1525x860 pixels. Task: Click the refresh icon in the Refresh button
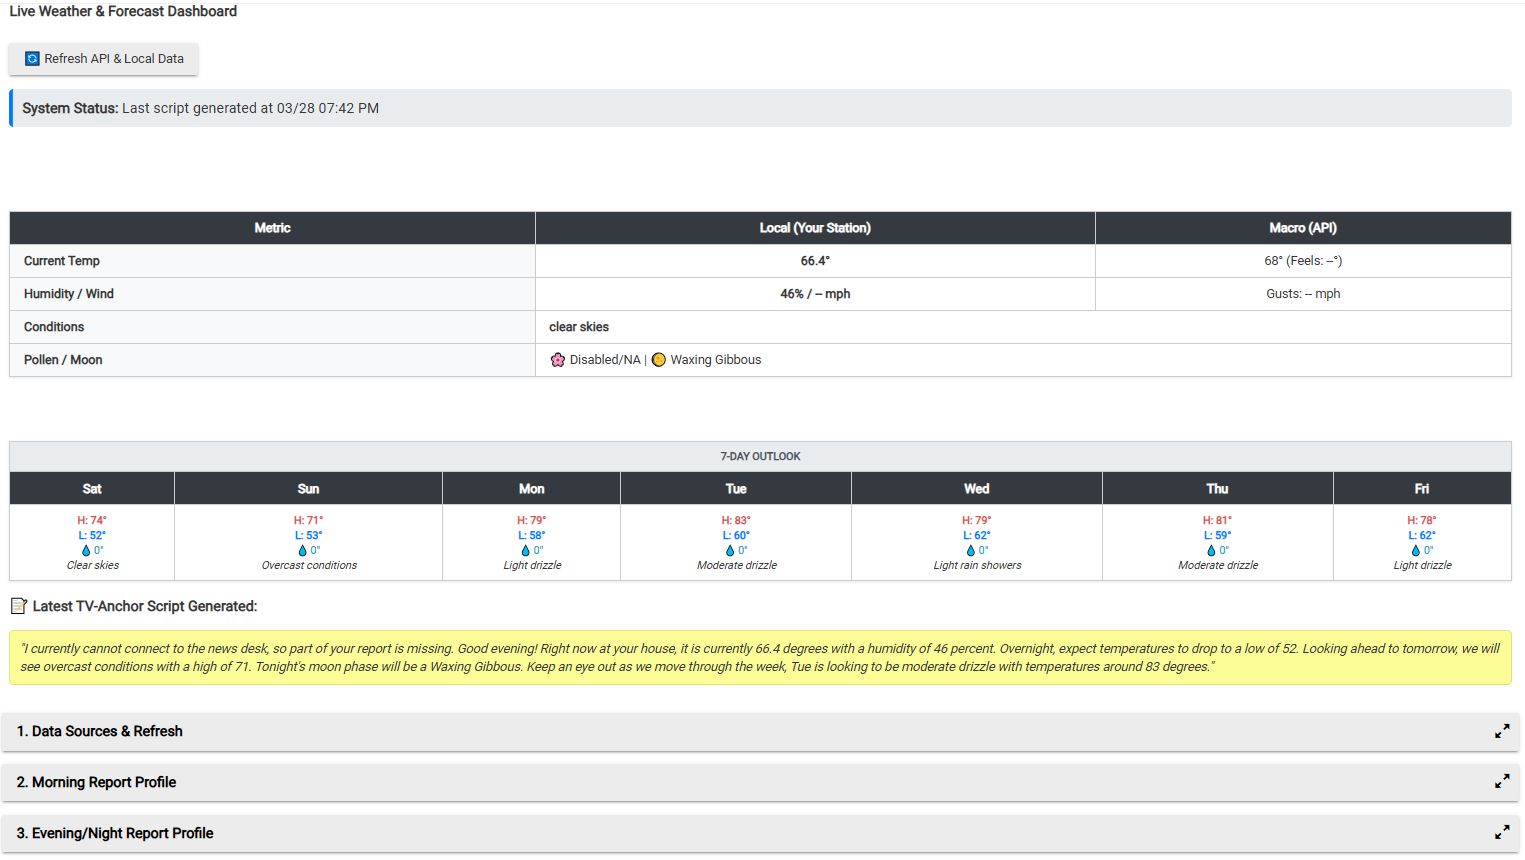(x=32, y=59)
